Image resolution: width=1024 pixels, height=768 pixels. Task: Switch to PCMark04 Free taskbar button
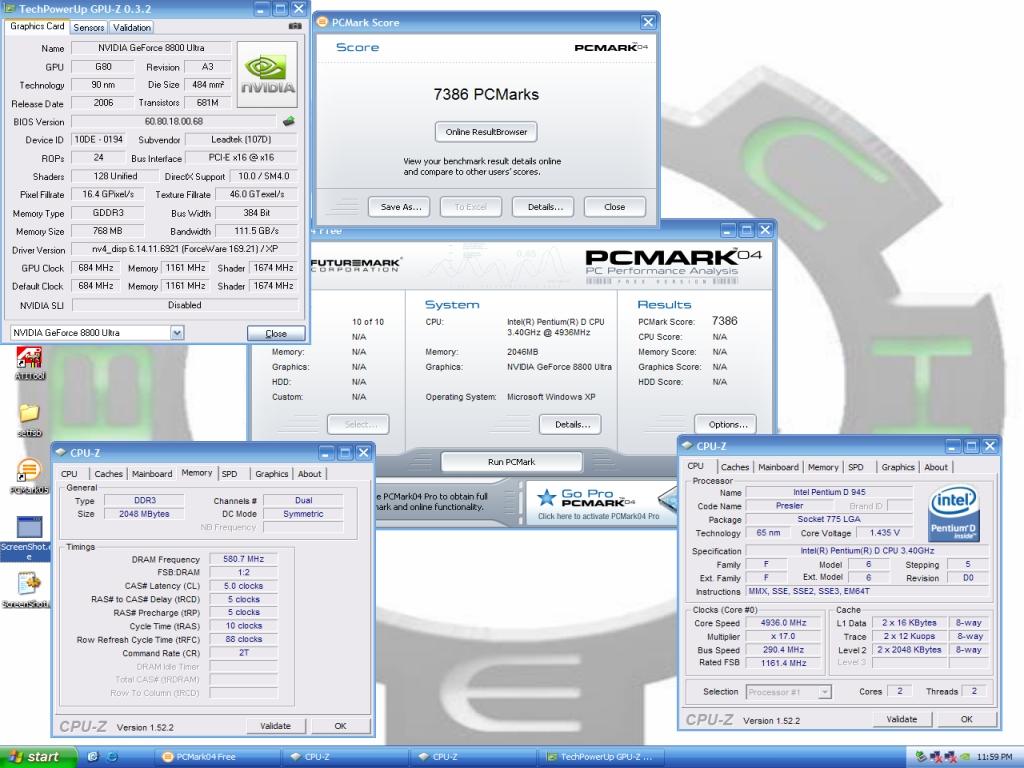[219, 756]
